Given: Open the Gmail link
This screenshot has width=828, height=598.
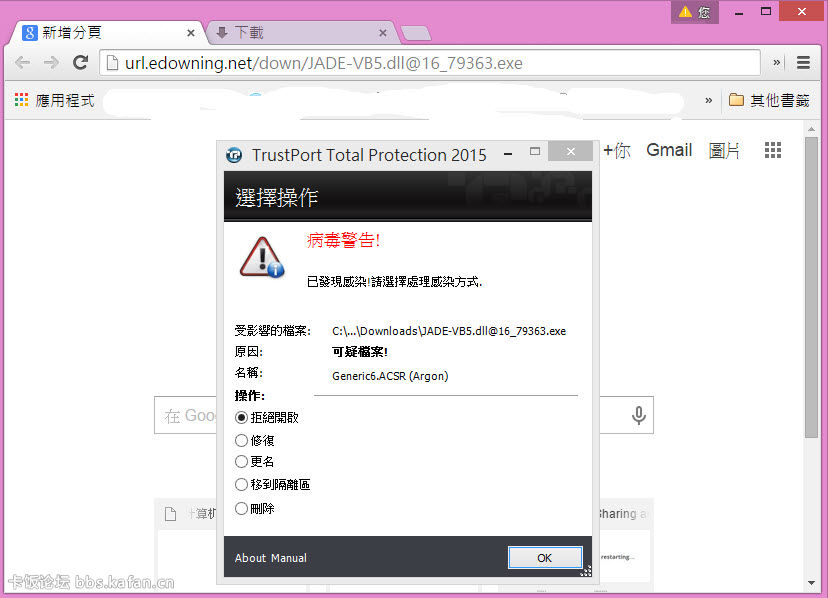Looking at the screenshot, I should coord(669,151).
